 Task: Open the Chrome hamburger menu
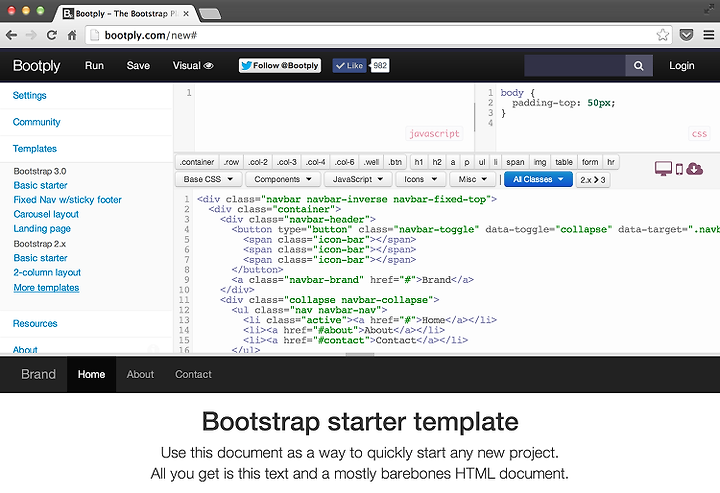[x=709, y=35]
